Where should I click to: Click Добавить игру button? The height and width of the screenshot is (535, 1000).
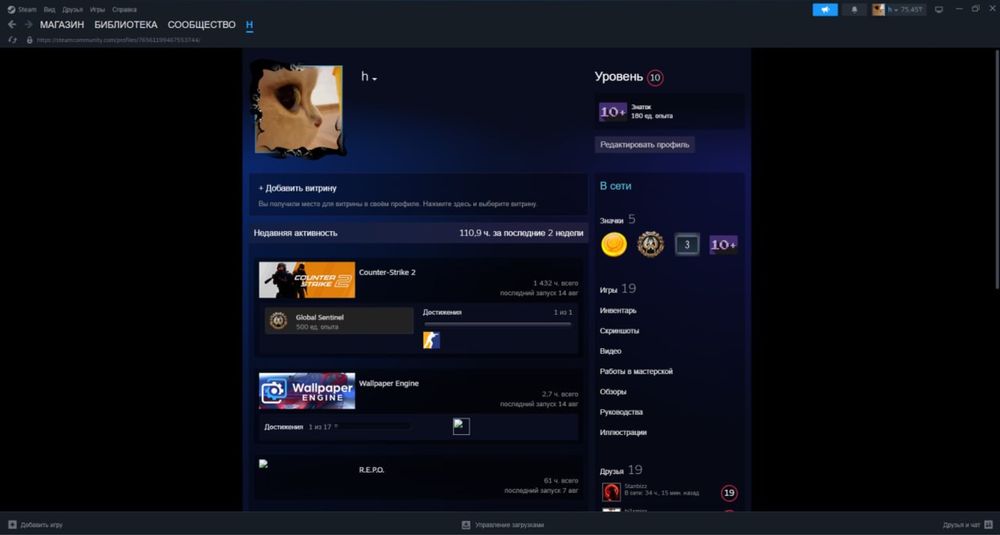[x=36, y=525]
